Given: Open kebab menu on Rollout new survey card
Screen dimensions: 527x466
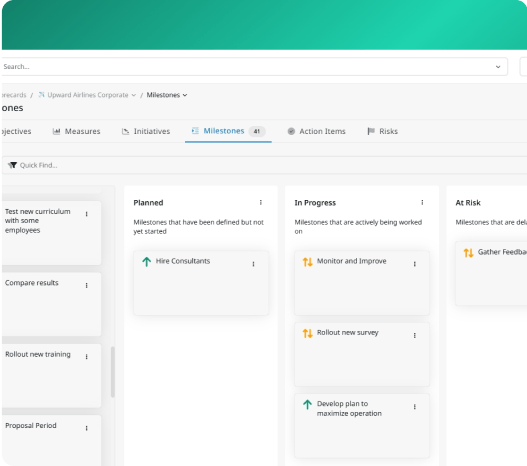Looking at the screenshot, I should (x=415, y=335).
